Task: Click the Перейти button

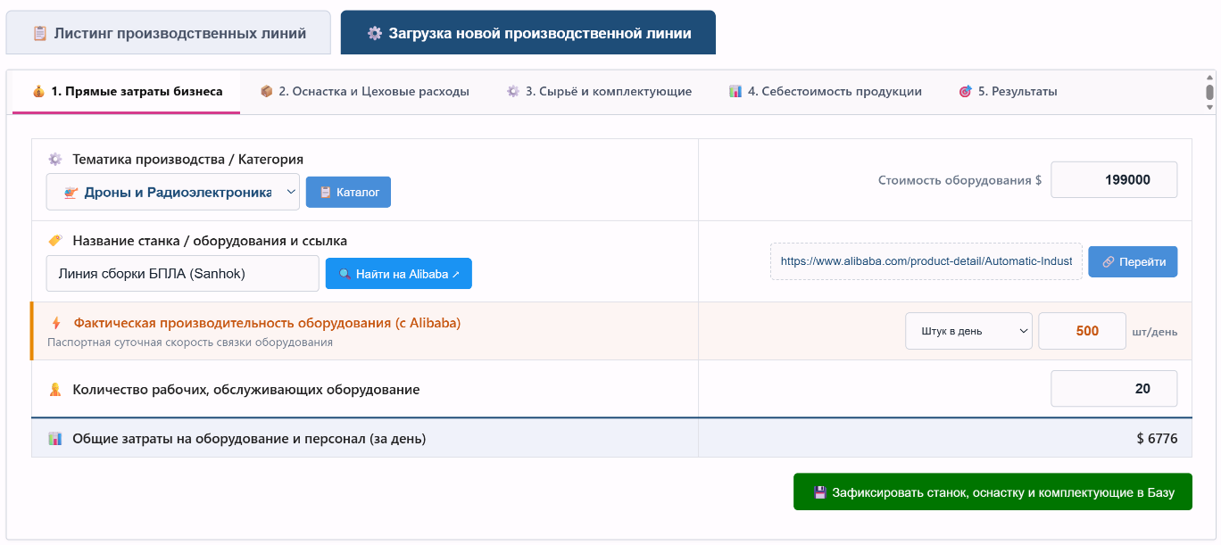Action: click(x=1133, y=262)
